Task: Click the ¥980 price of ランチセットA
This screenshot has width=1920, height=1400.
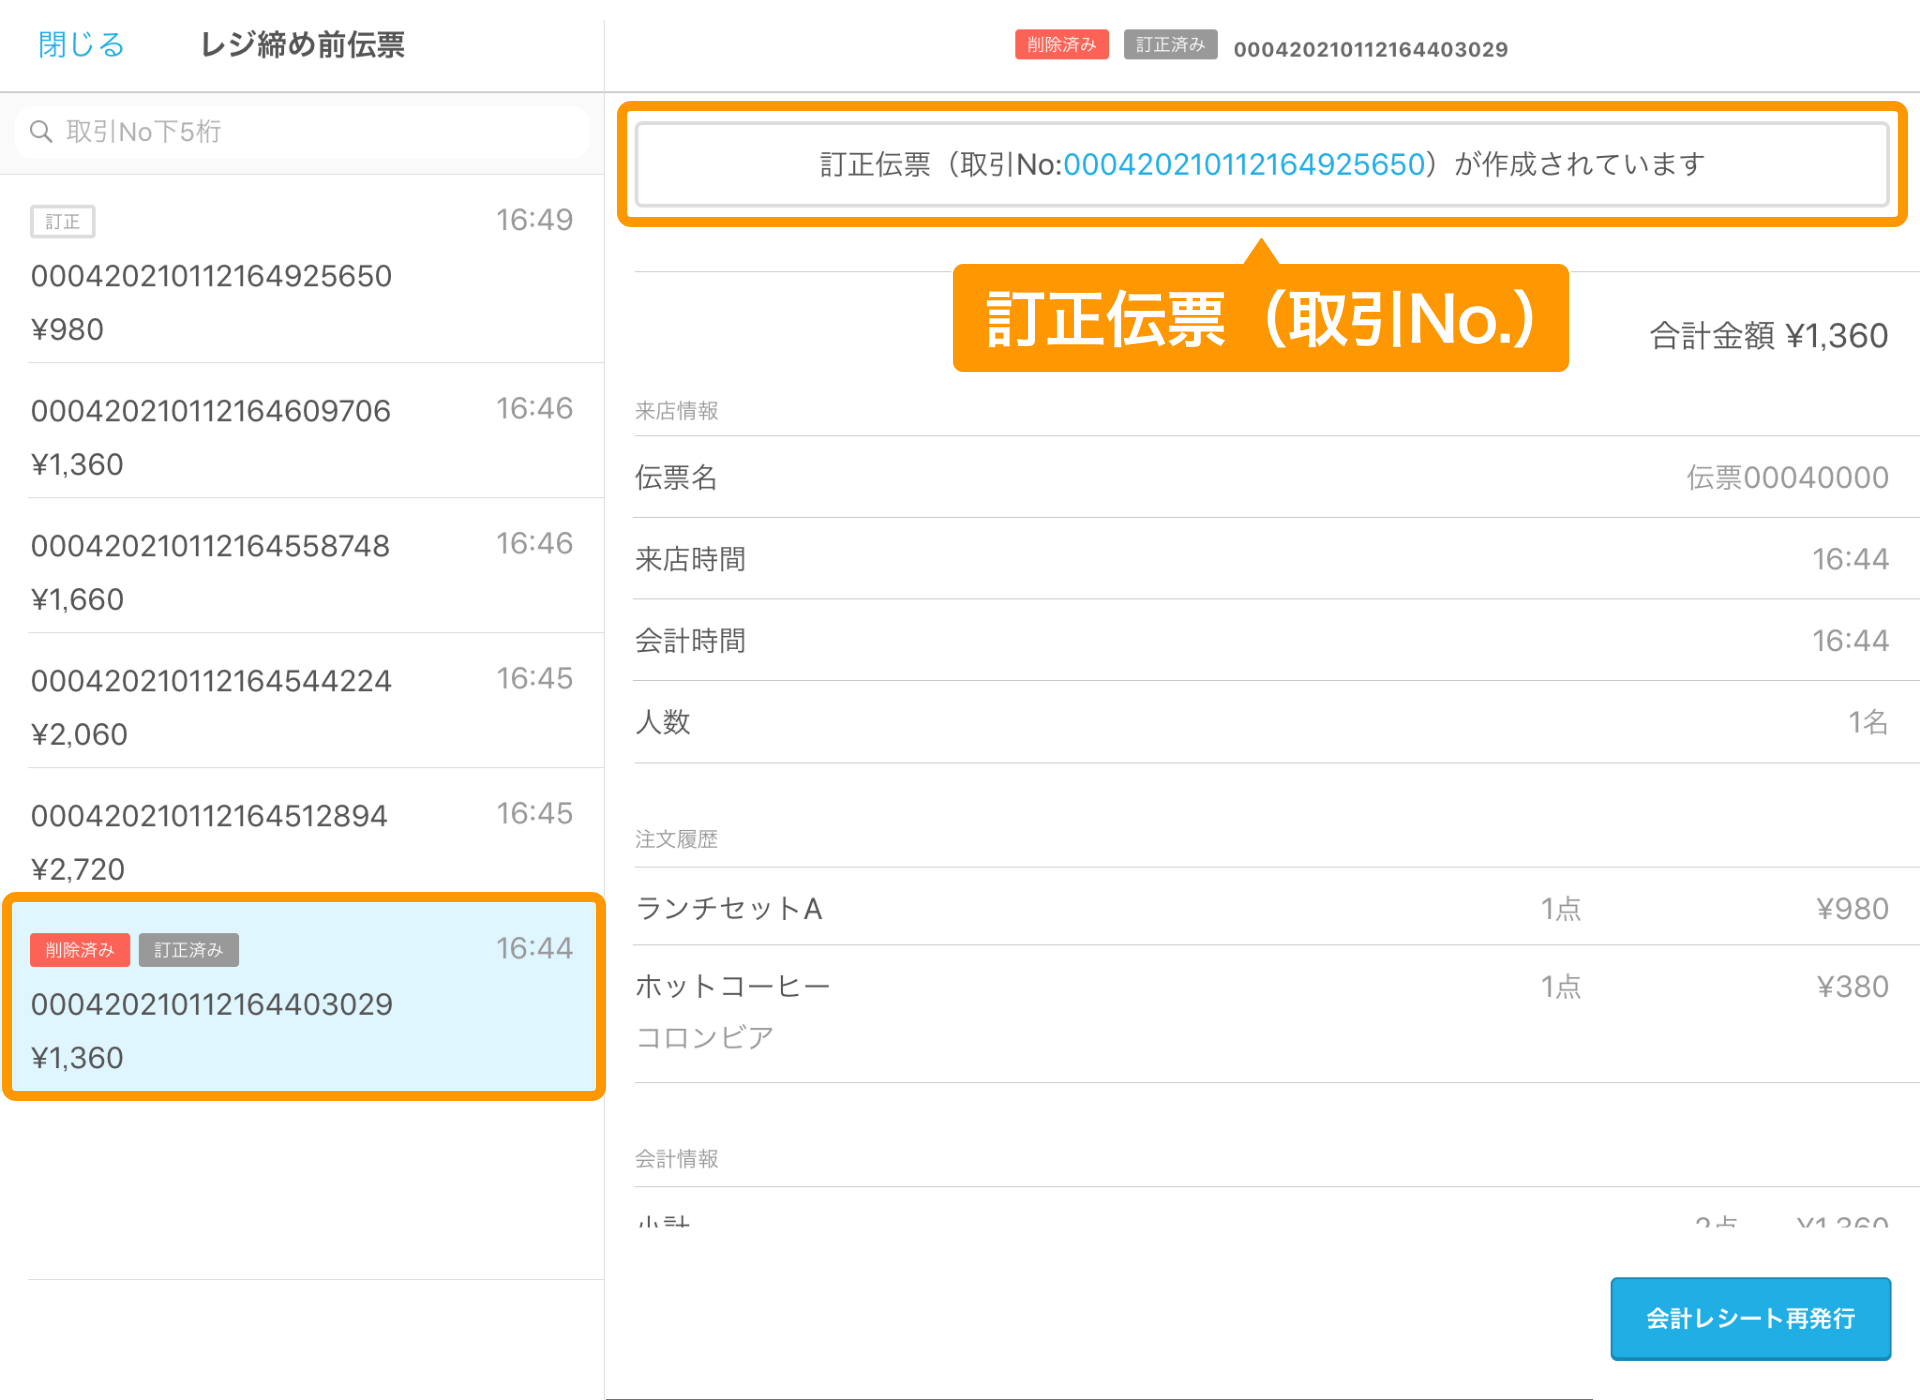Action: coord(1852,908)
